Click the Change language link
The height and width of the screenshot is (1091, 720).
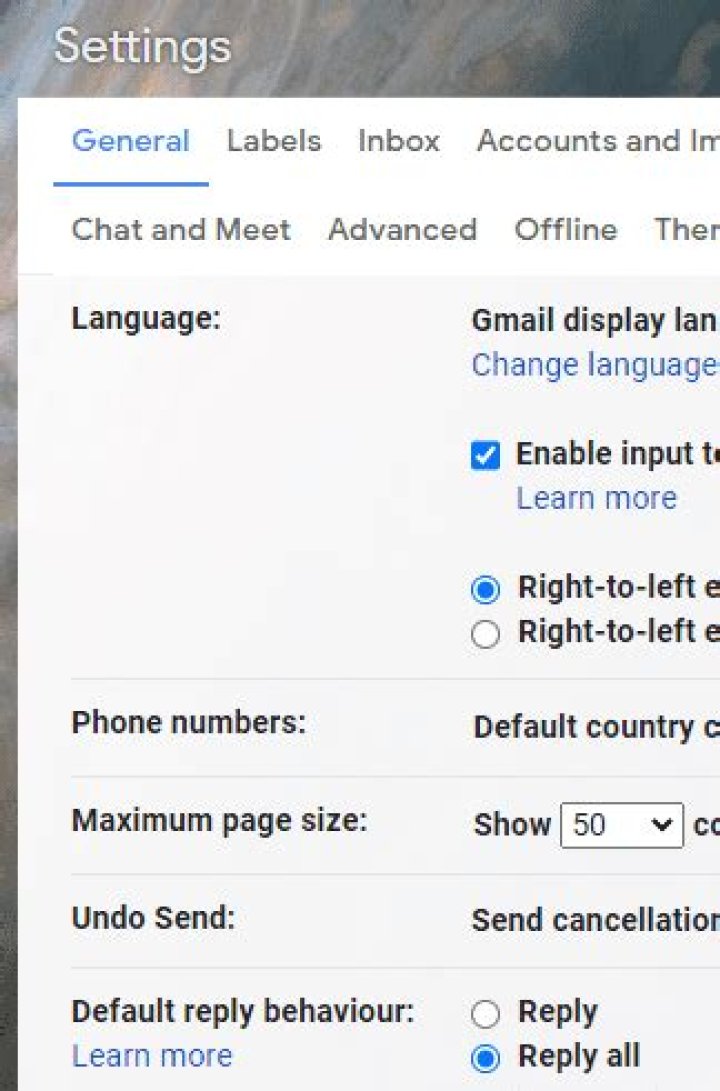pos(595,365)
